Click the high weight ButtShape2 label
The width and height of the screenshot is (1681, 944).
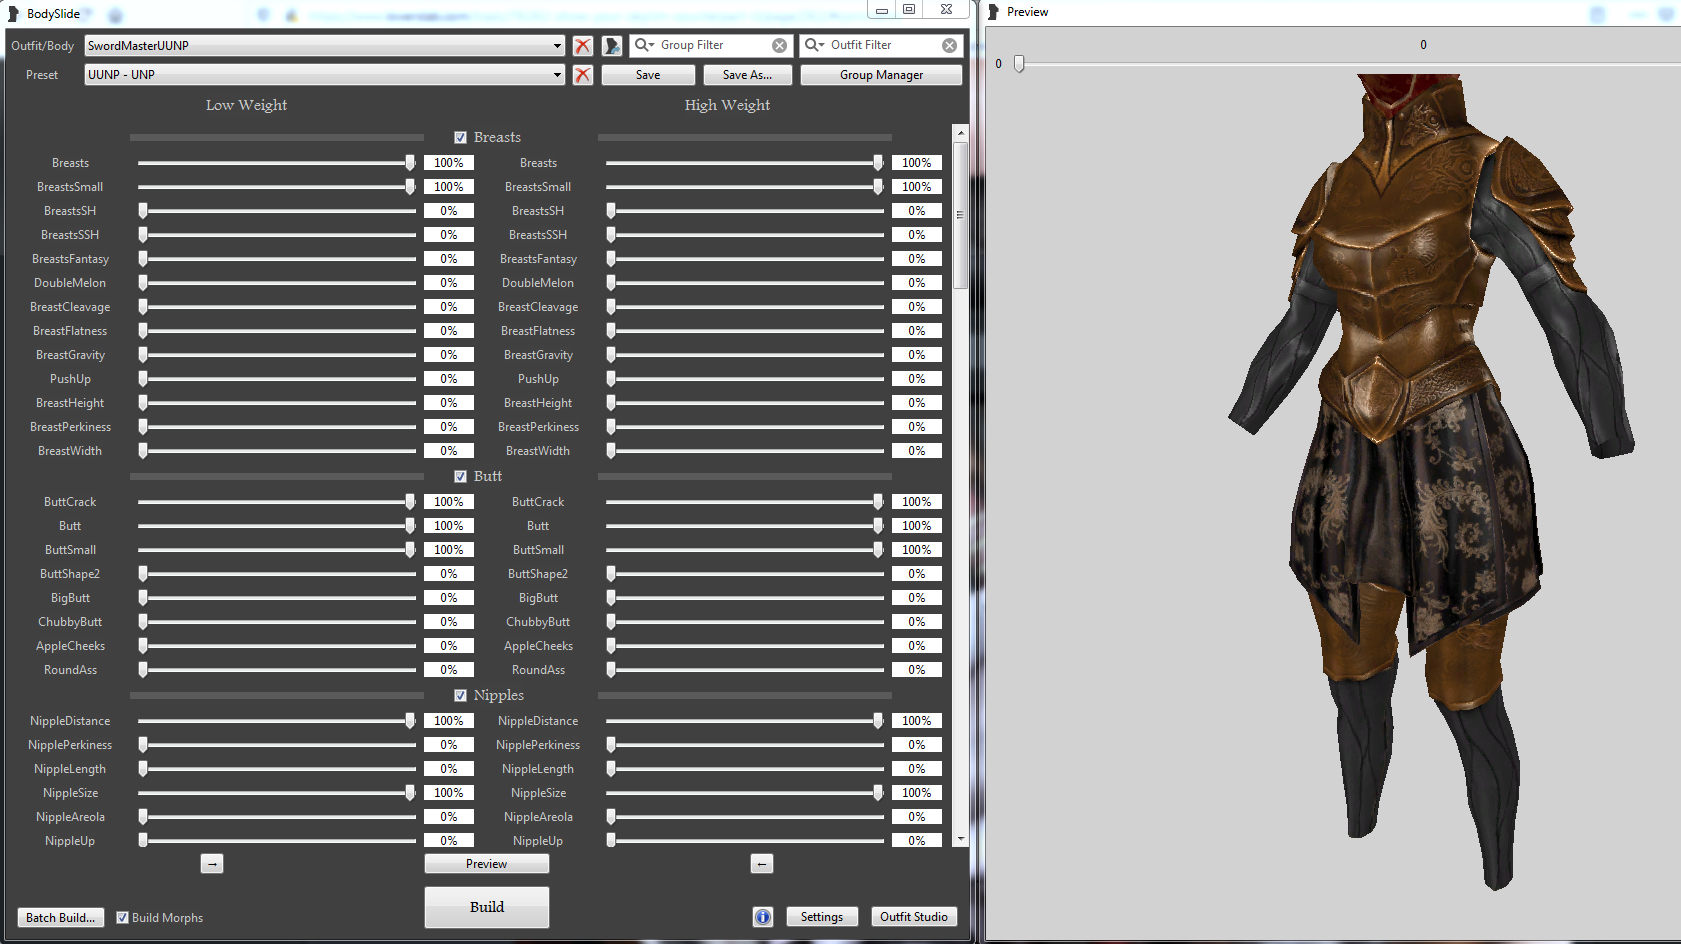538,574
